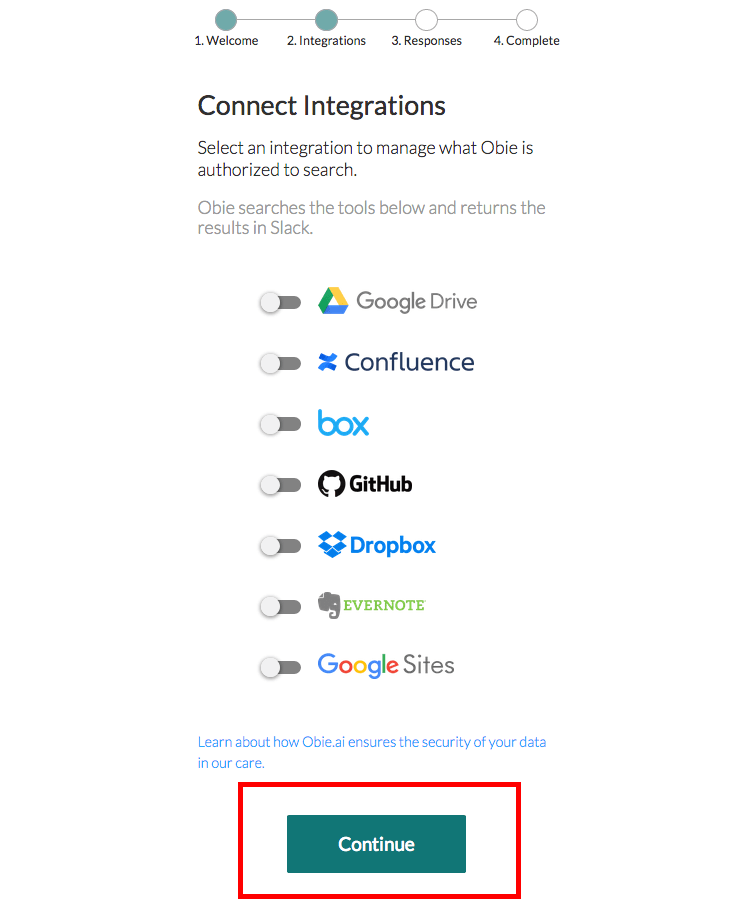Switch on the Box integration toggle

coord(280,424)
